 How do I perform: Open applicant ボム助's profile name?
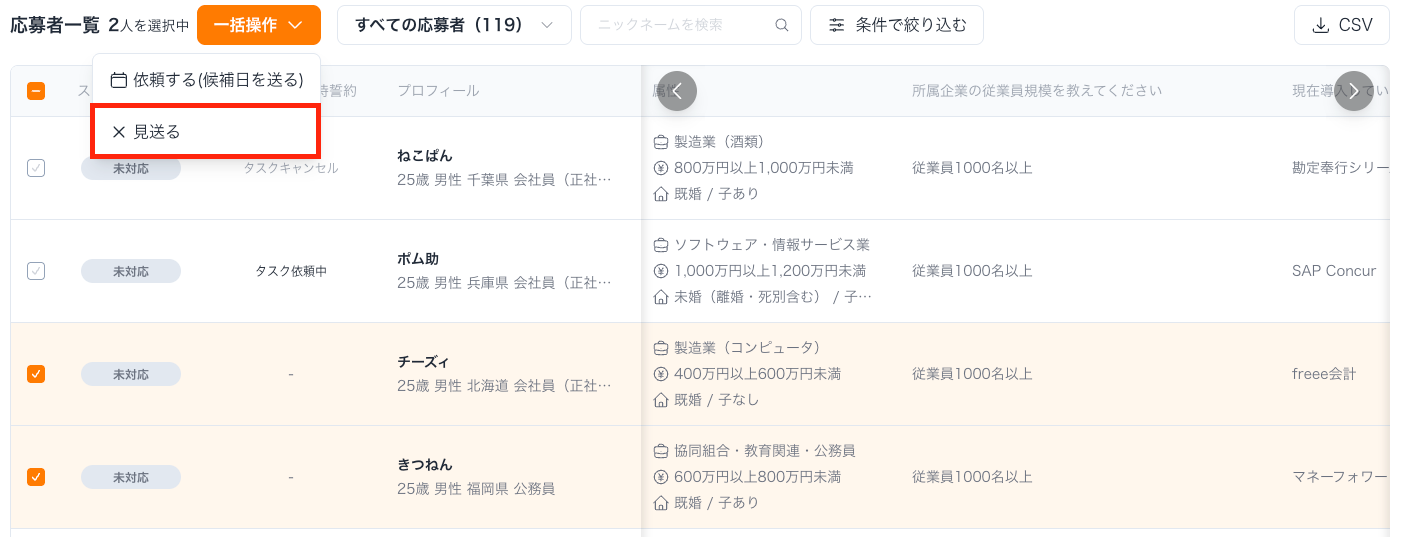pos(418,259)
